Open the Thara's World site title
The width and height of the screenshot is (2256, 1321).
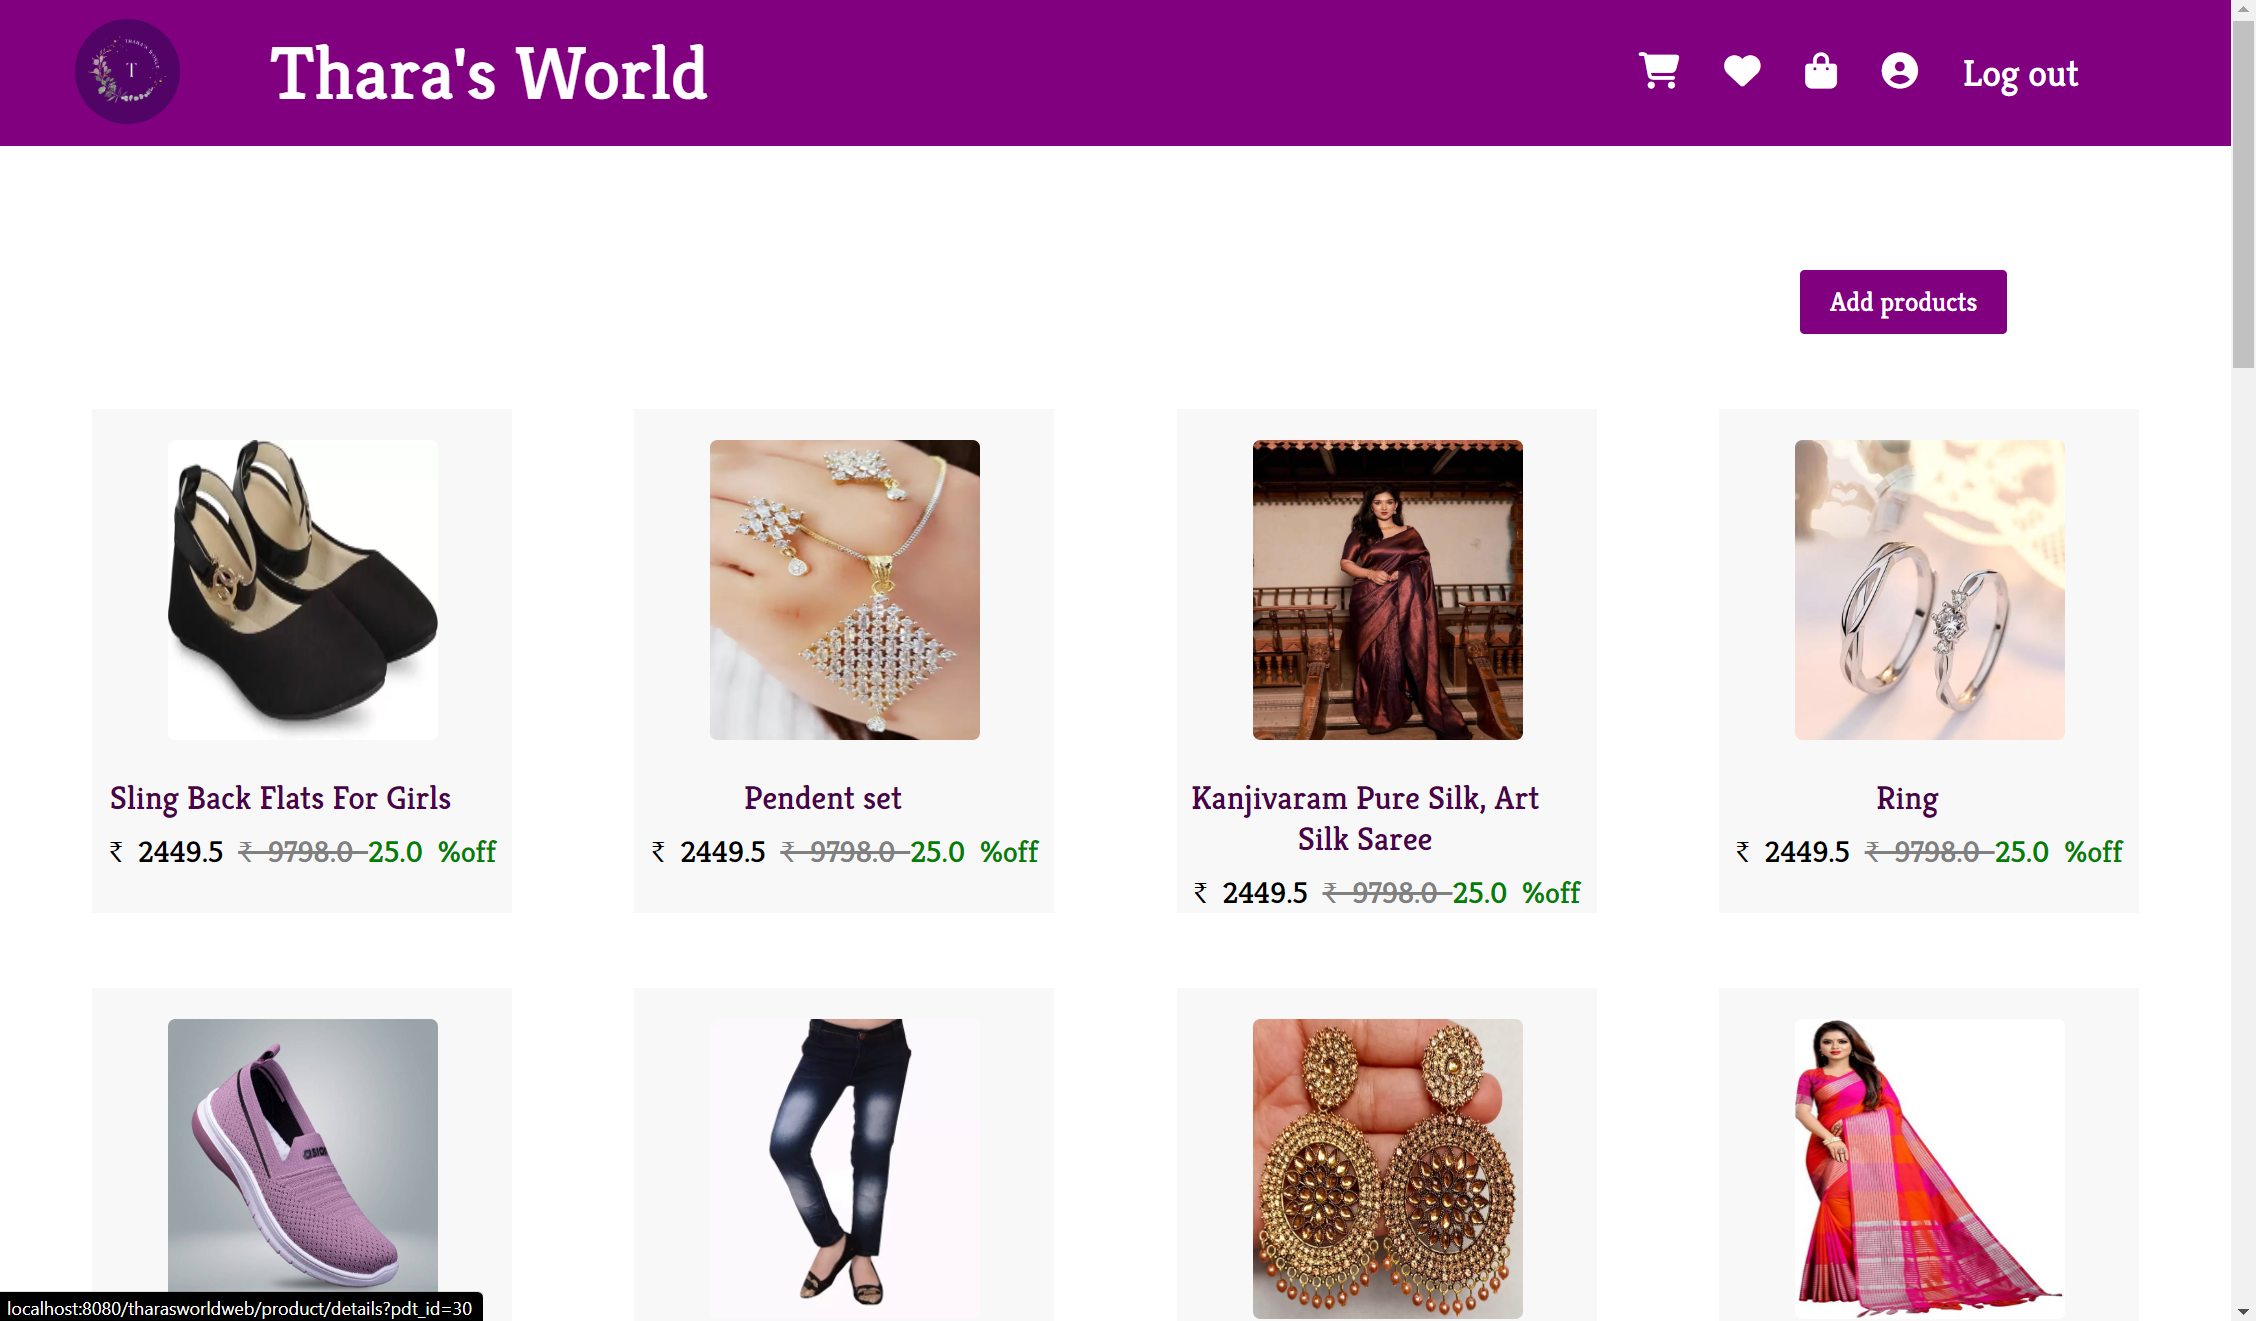pos(488,73)
